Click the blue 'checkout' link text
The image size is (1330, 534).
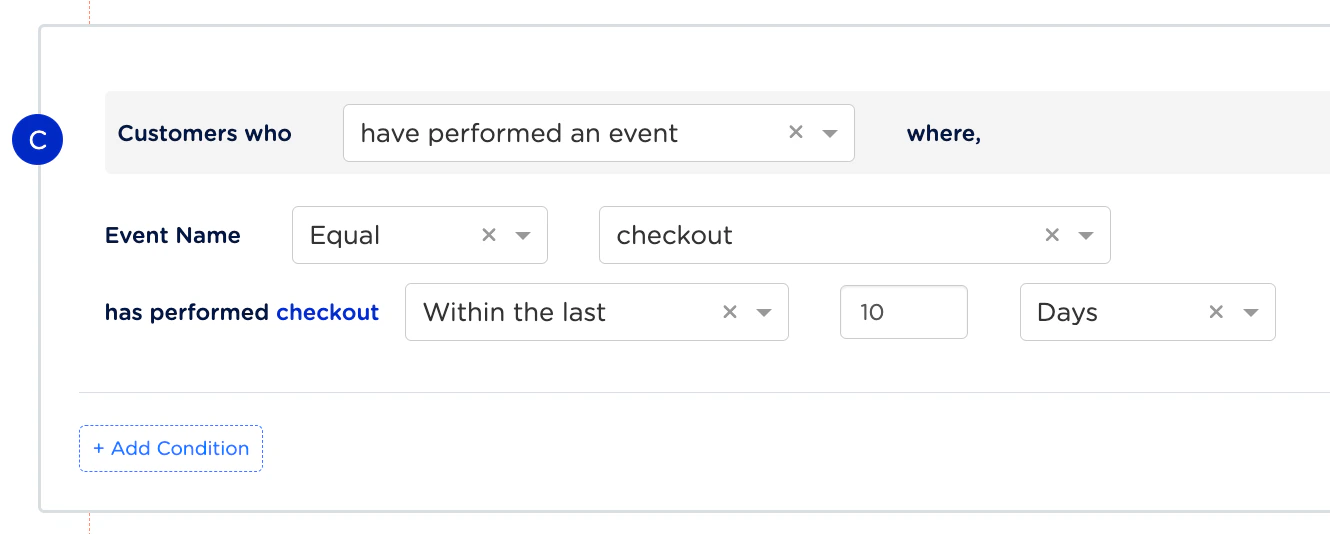327,312
